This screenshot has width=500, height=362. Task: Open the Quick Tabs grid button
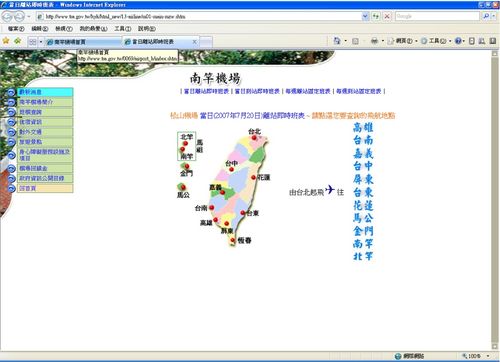point(33,42)
